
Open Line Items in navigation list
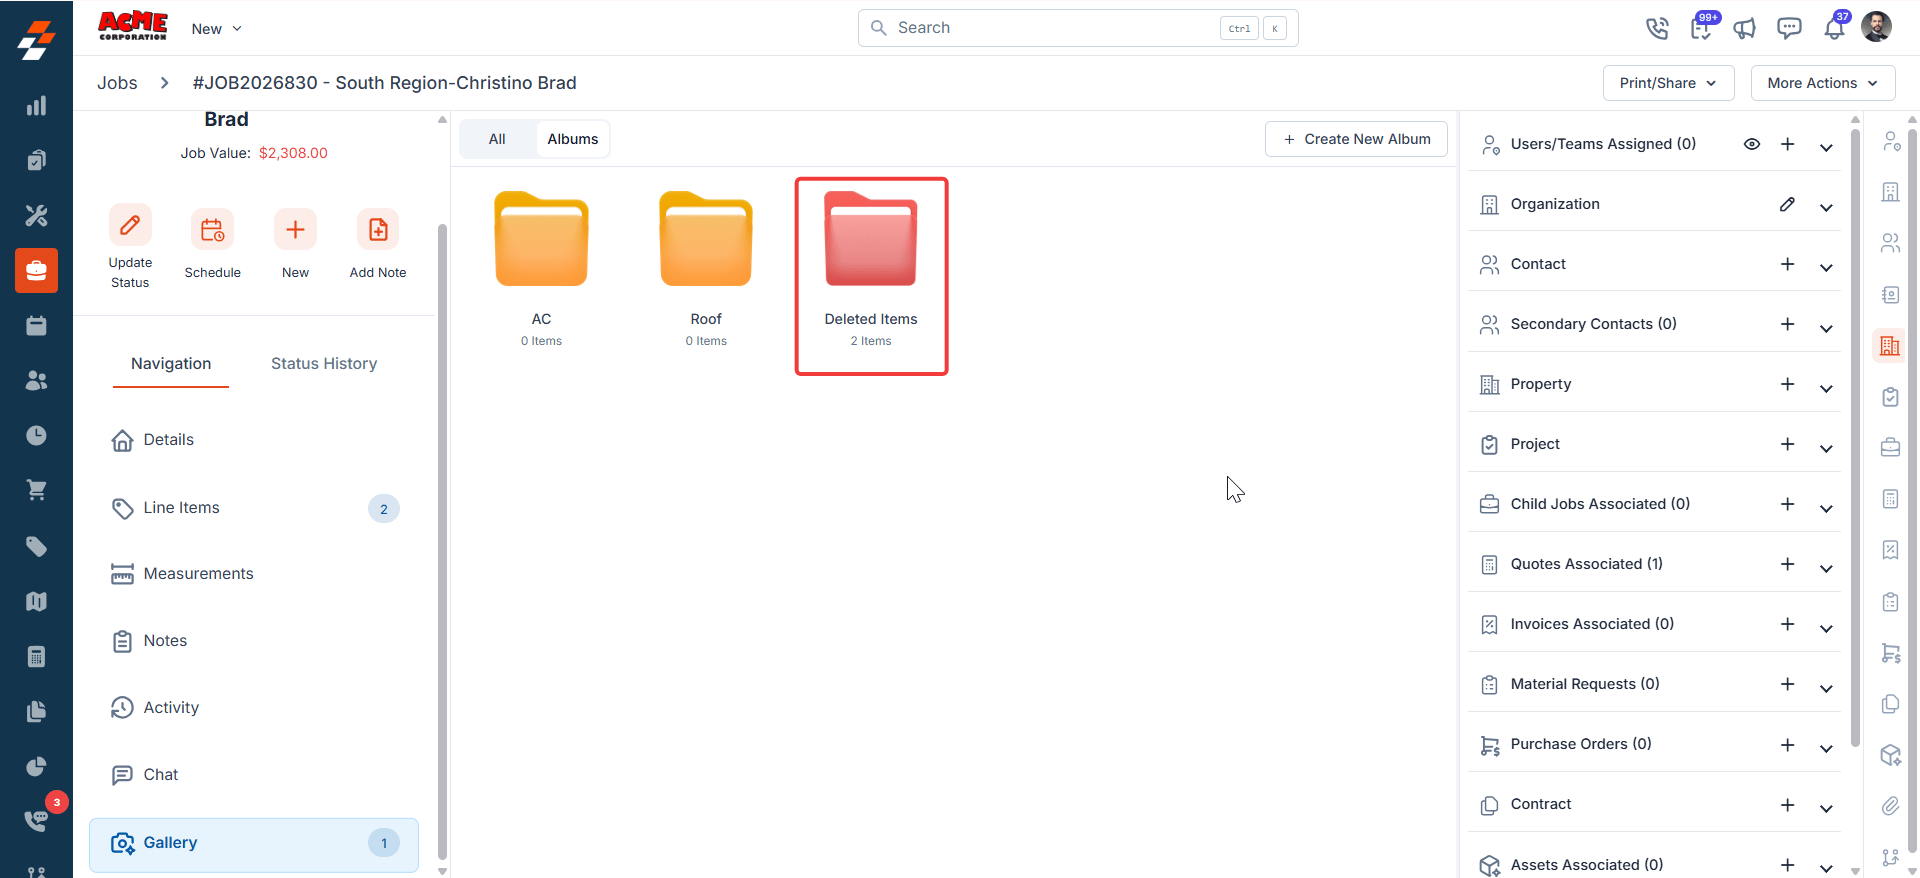[x=254, y=508]
